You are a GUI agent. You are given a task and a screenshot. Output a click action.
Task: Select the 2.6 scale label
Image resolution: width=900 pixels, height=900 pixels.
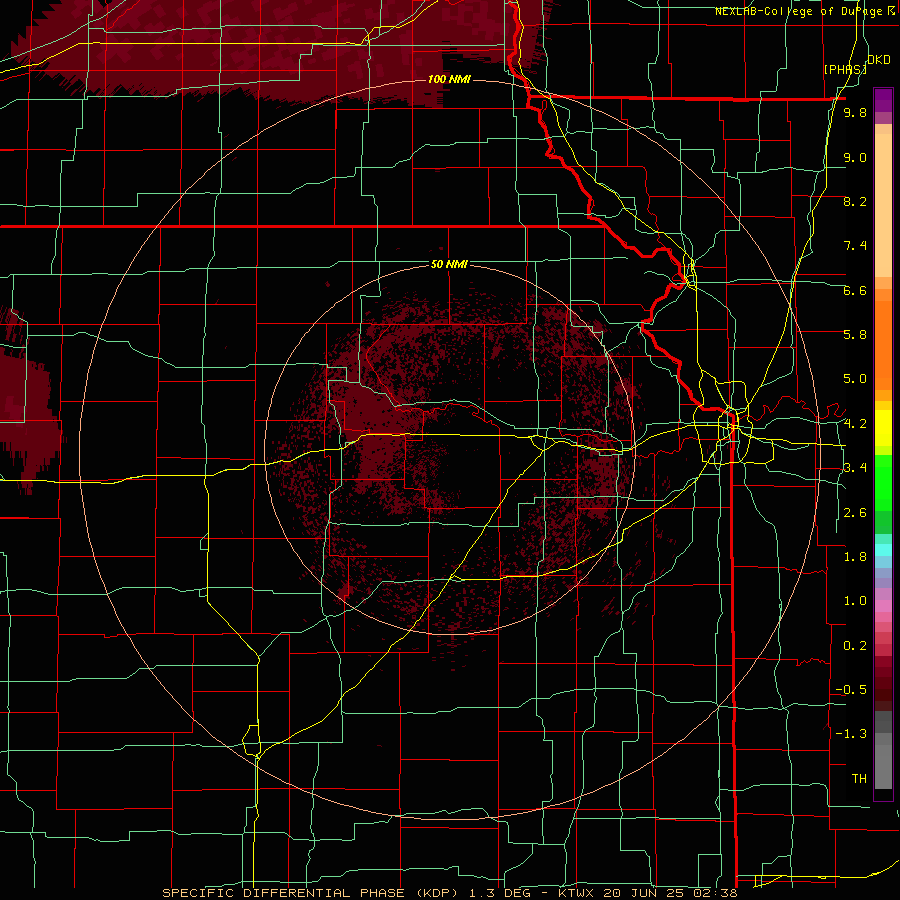pyautogui.click(x=855, y=513)
